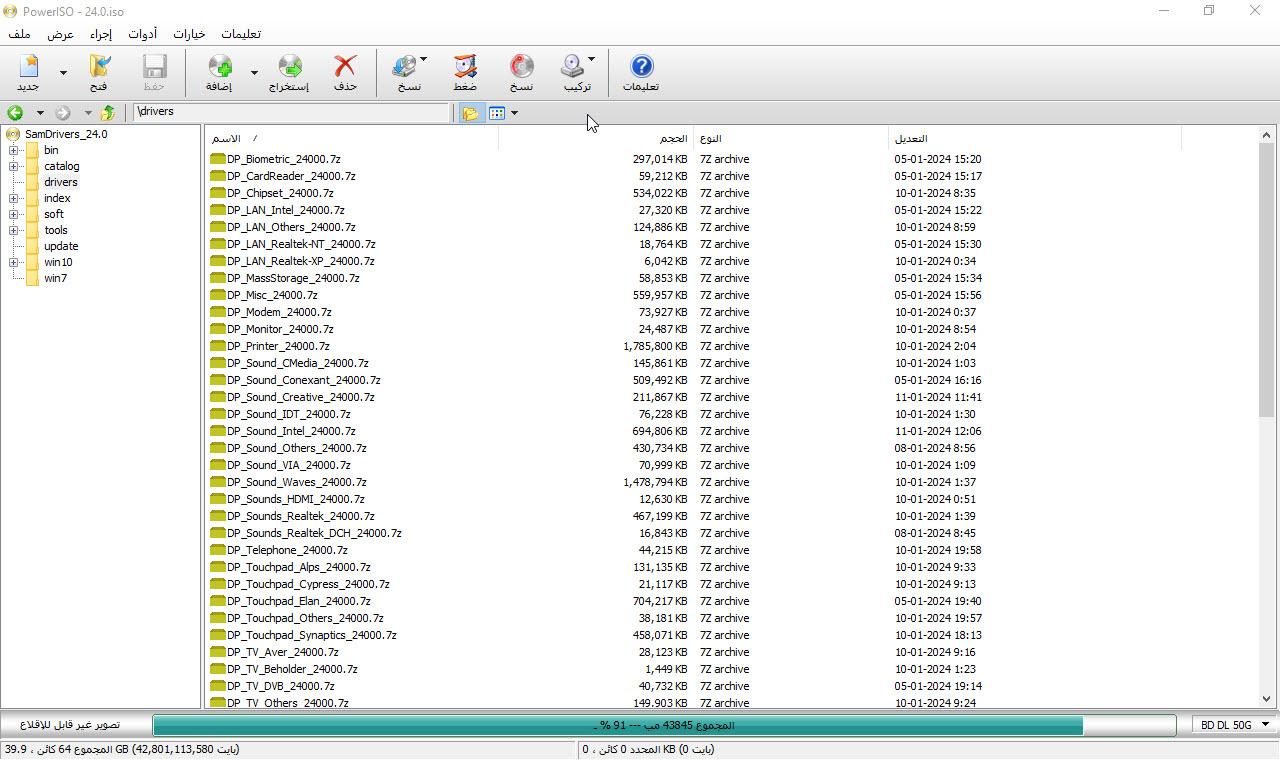Screen dimensions: 1280x760
Task: Select SamDrivers_24.0 root in the tree
Action: (66, 134)
